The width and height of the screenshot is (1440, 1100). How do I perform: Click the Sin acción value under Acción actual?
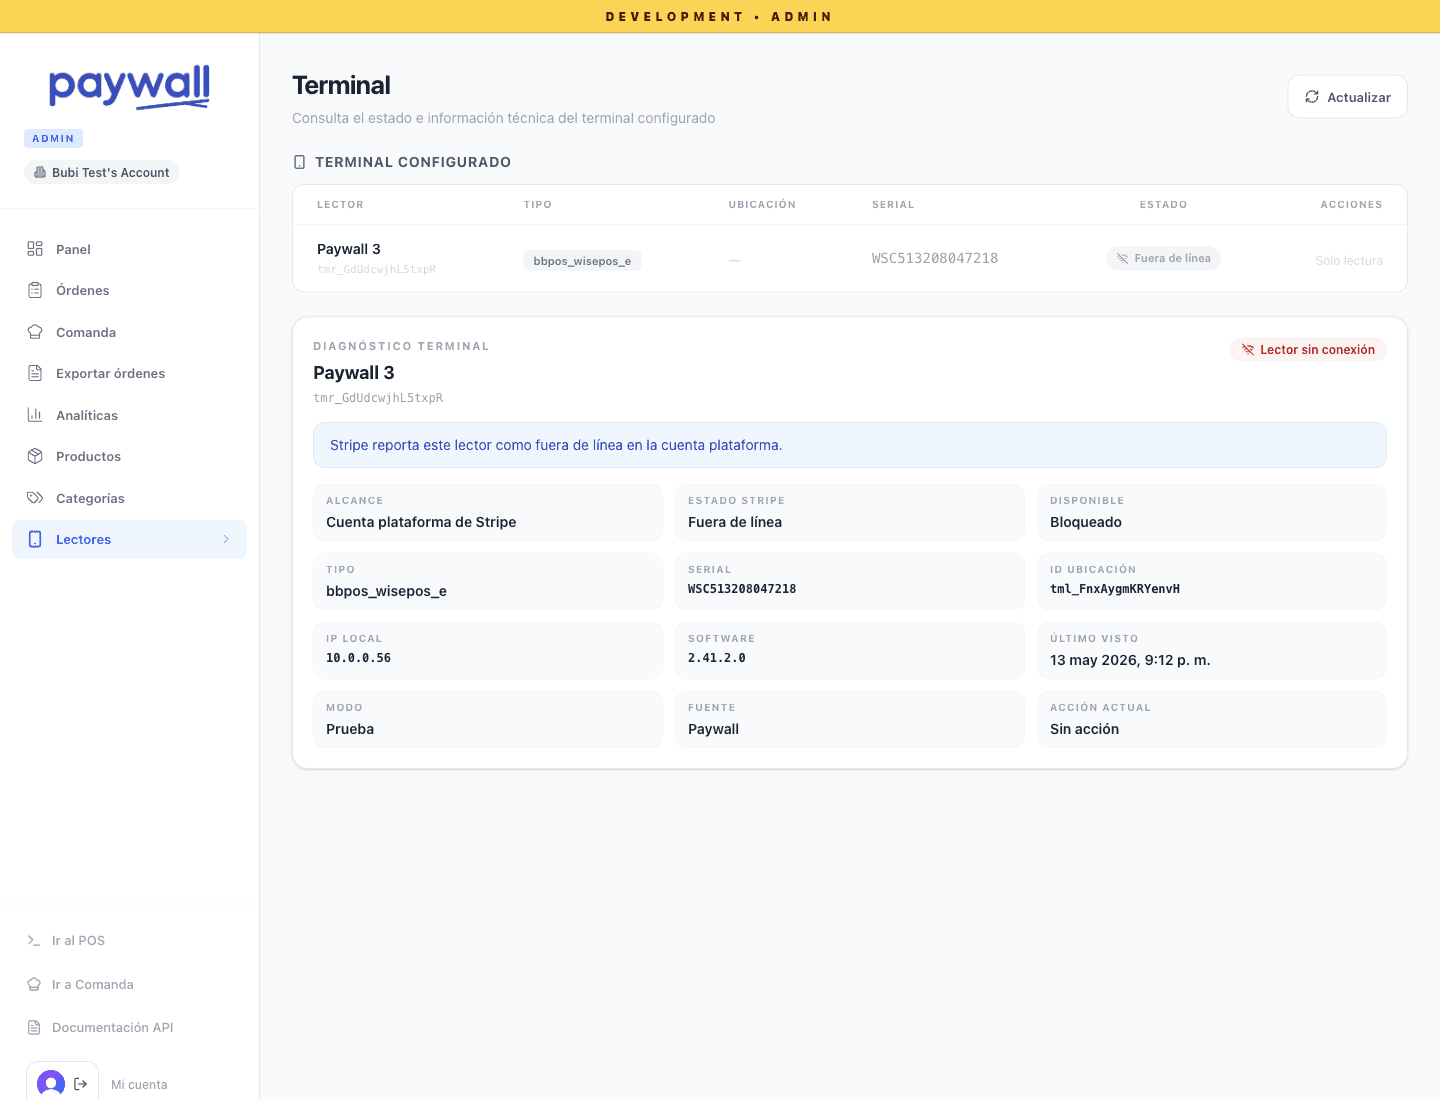click(1085, 729)
